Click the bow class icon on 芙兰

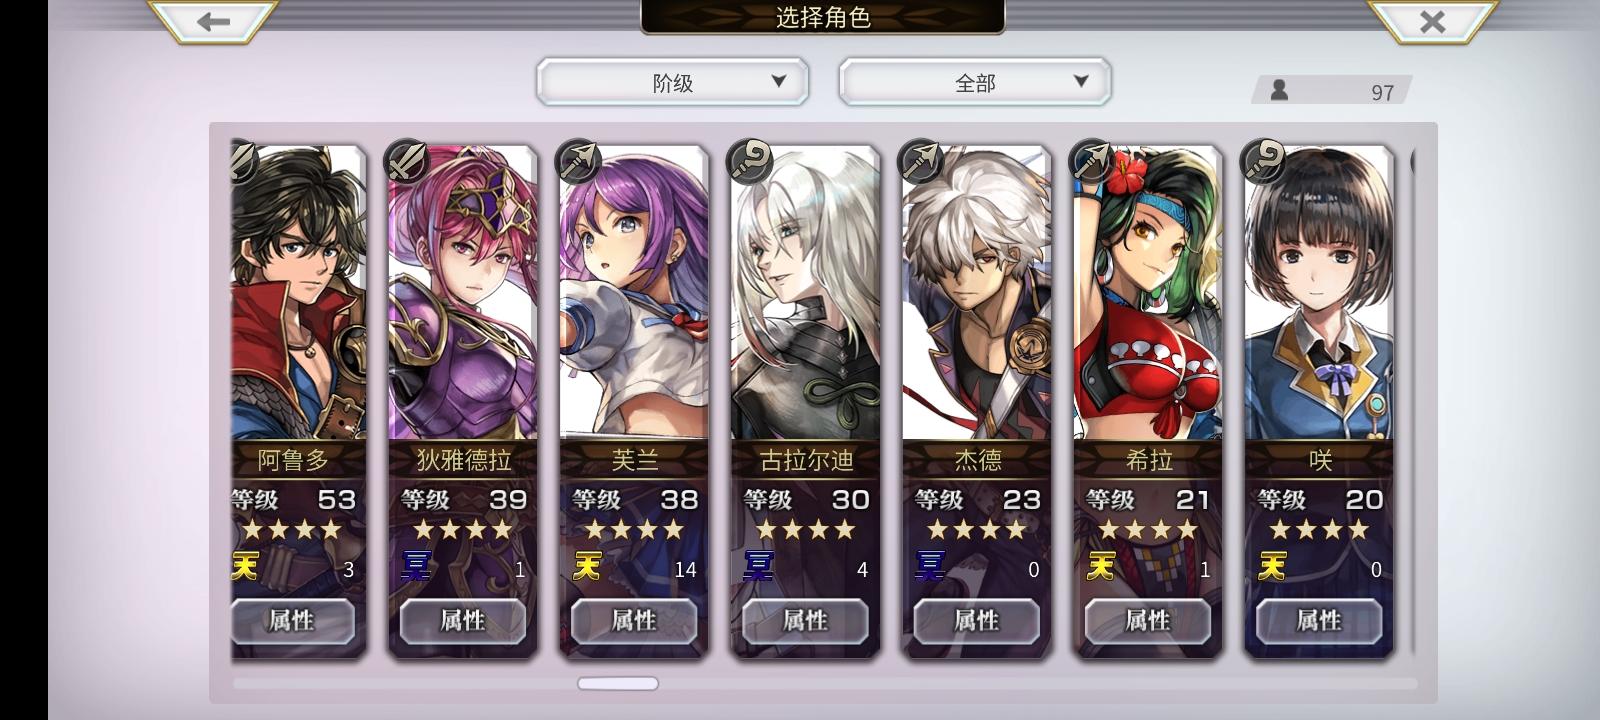[x=578, y=162]
